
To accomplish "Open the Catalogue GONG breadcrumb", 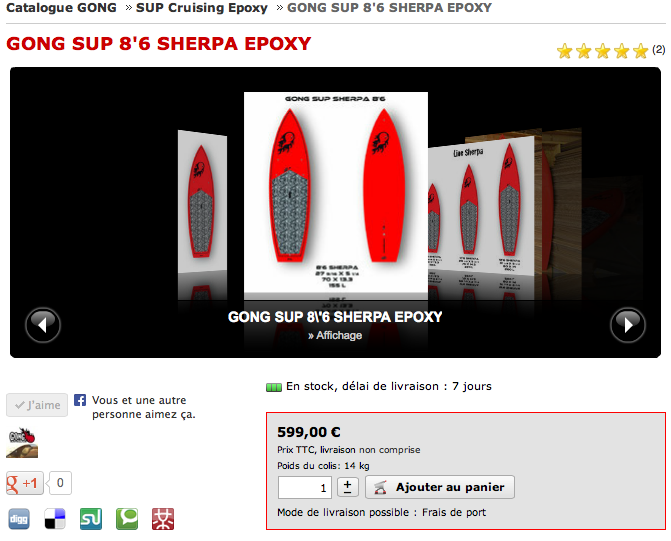I will coord(61,8).
